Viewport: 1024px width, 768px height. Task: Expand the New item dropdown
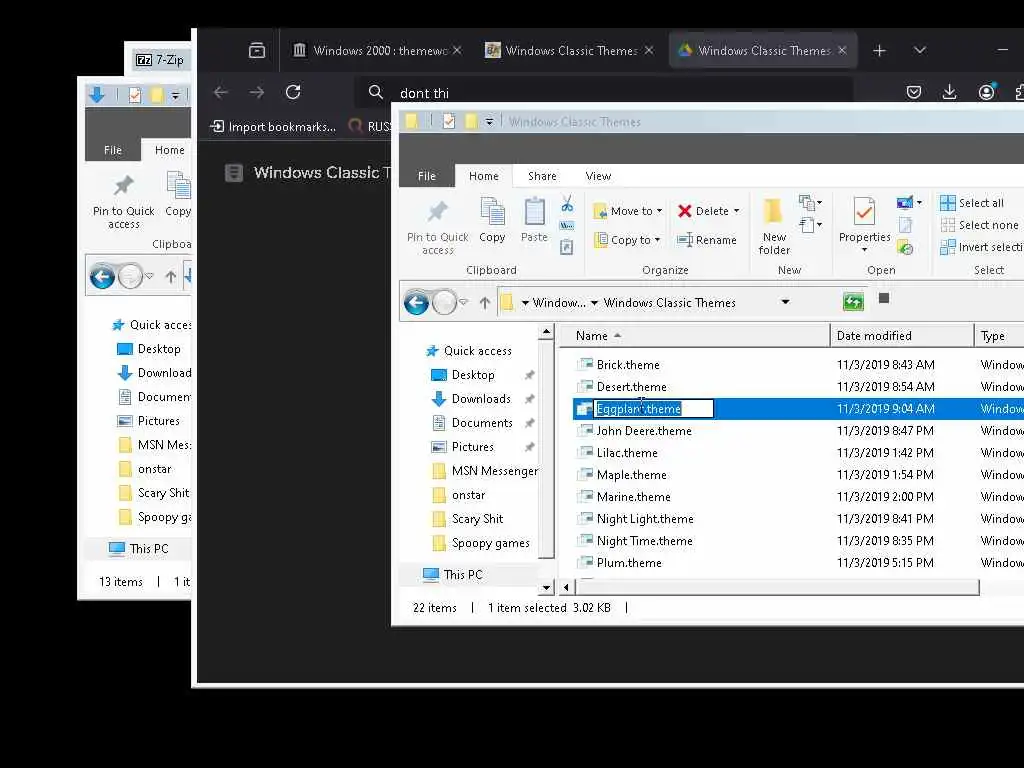[810, 202]
